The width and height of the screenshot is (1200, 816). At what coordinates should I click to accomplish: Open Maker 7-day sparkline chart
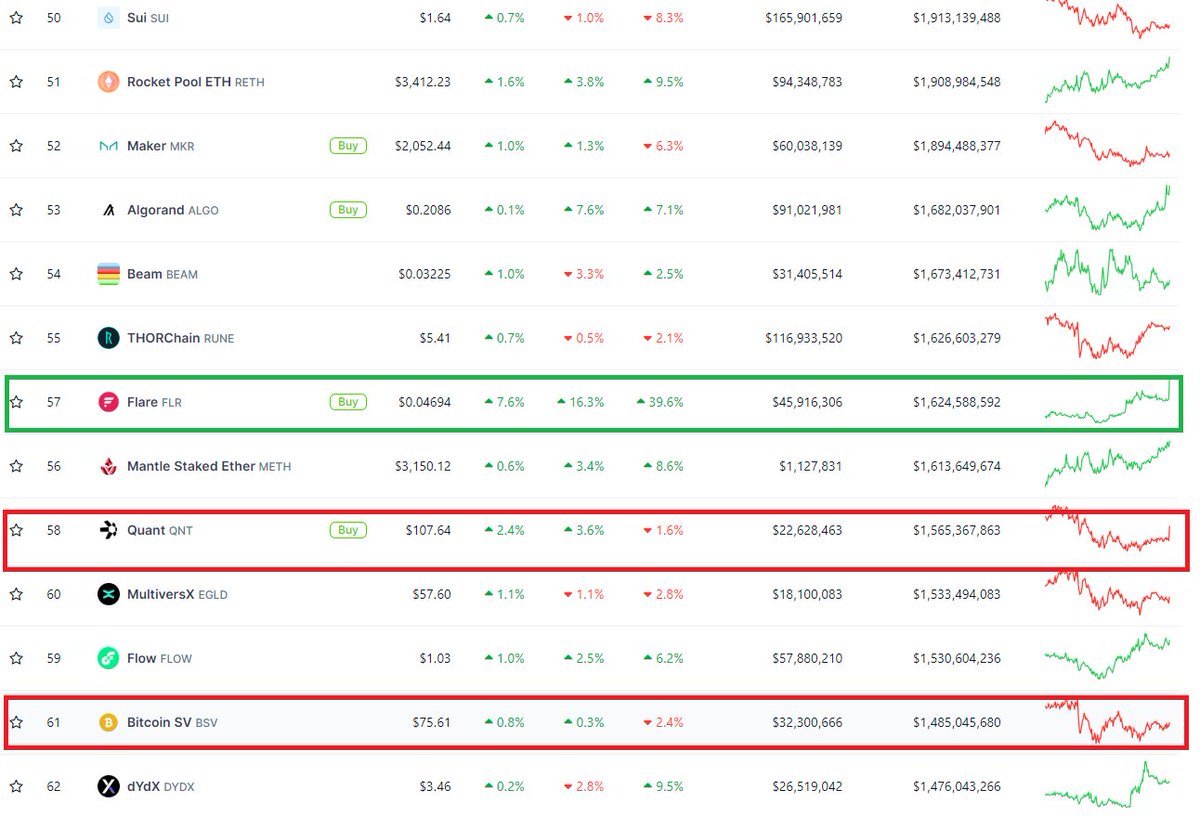pyautogui.click(x=1107, y=144)
